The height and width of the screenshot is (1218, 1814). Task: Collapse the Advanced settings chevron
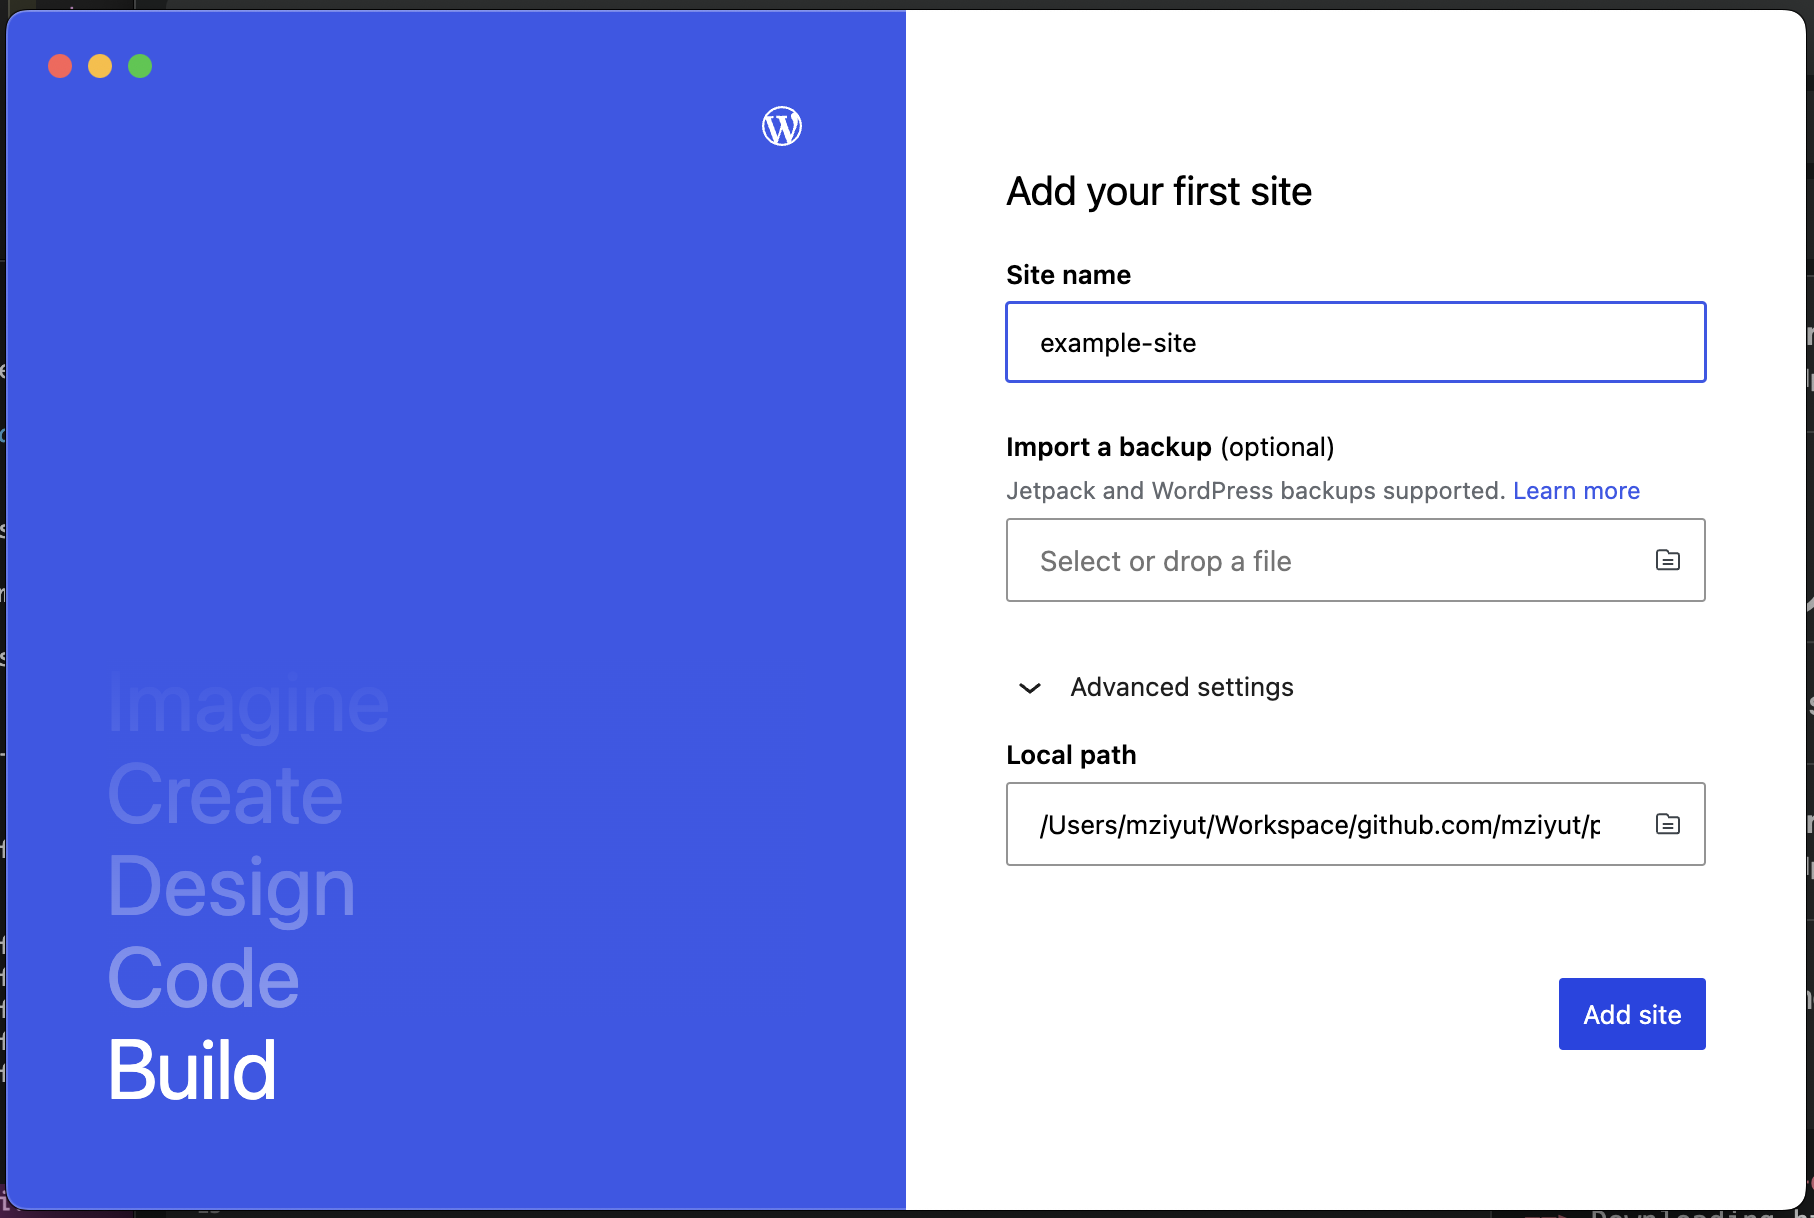pos(1030,688)
